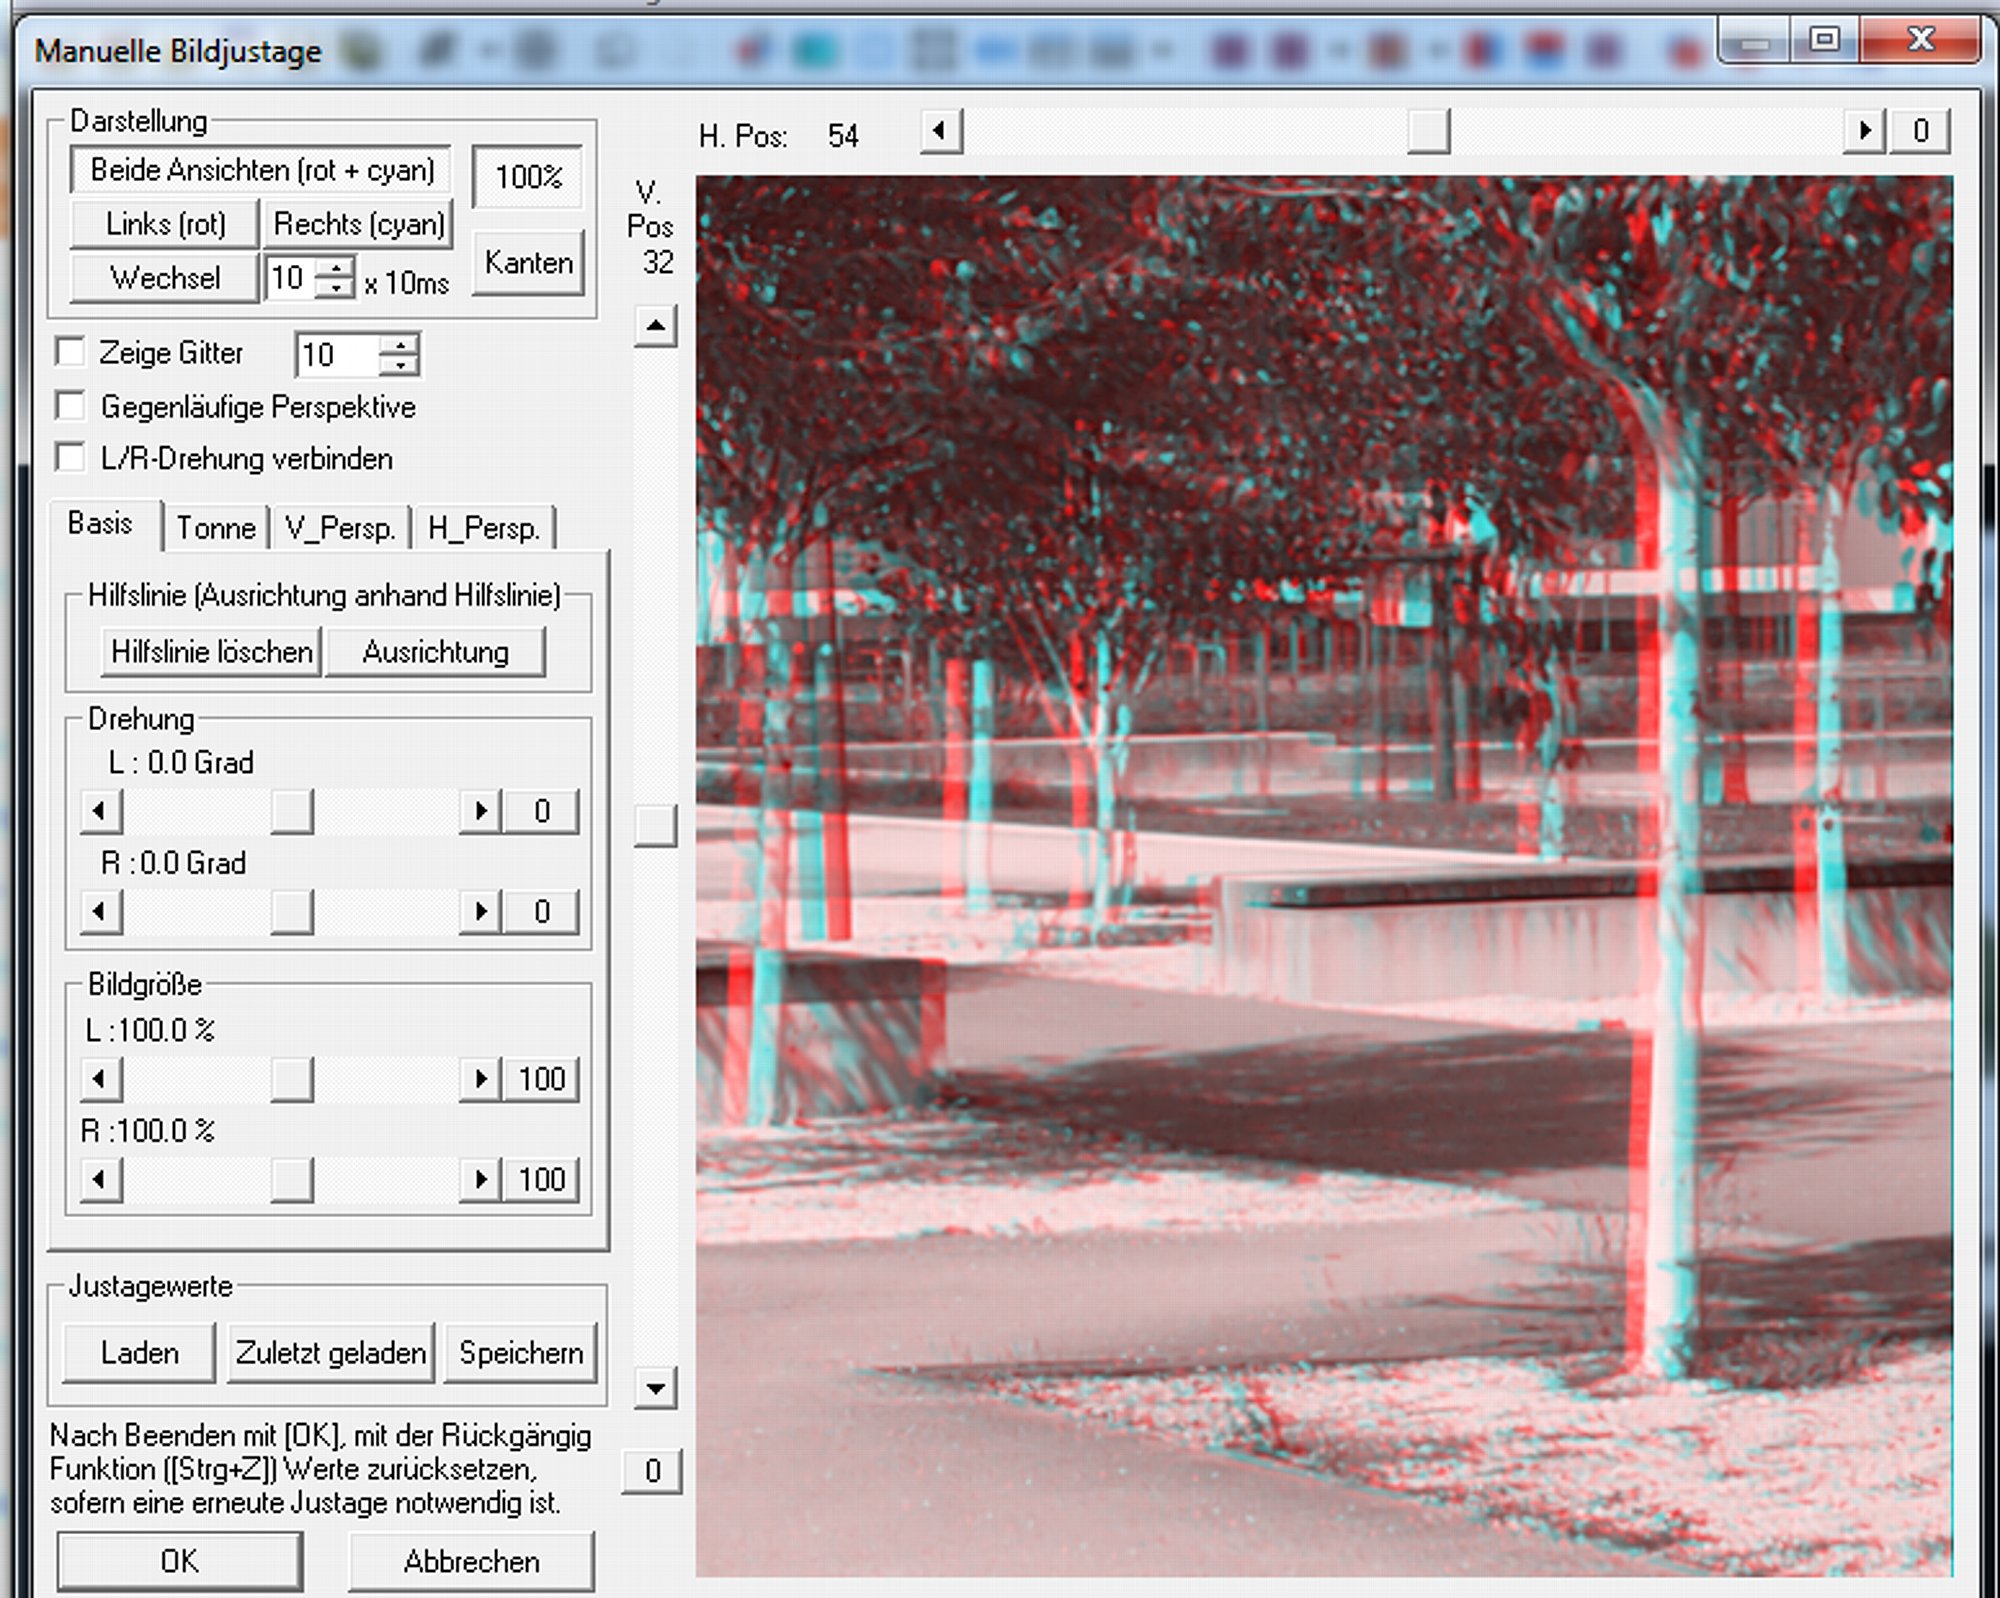Screen dimensions: 2000x1598
Task: Click H. Pos right arrow
Action: tap(1865, 131)
